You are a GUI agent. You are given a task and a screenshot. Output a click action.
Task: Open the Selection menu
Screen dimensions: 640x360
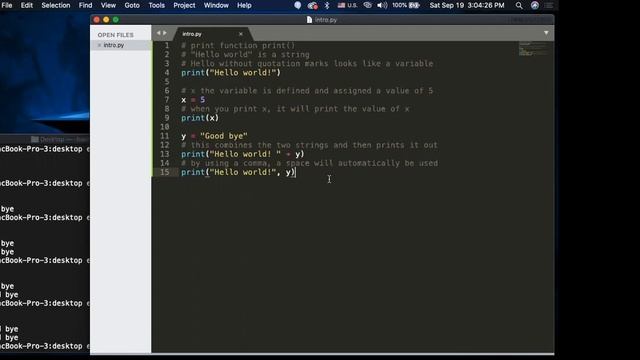[x=56, y=5]
